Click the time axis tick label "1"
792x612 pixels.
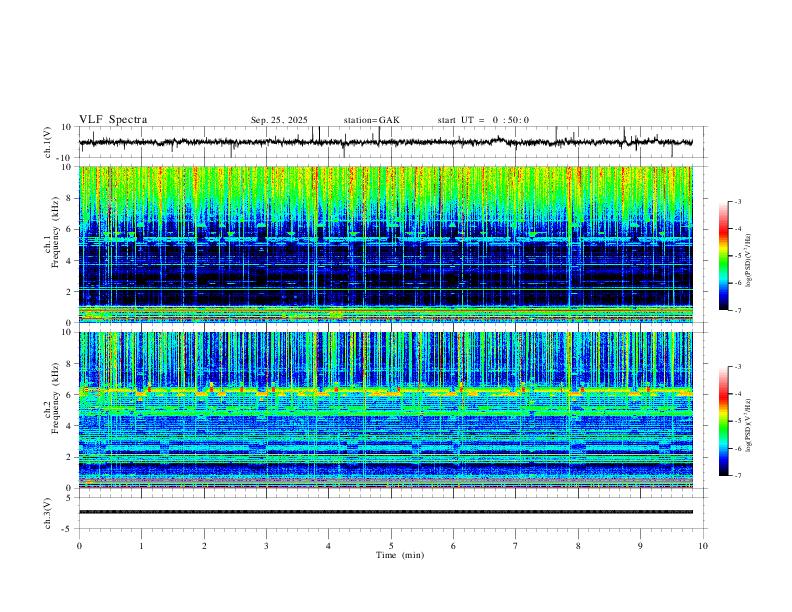[x=141, y=546]
